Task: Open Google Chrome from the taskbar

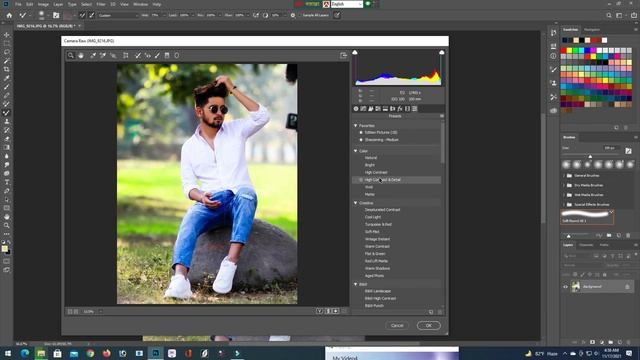Action: tap(90, 353)
